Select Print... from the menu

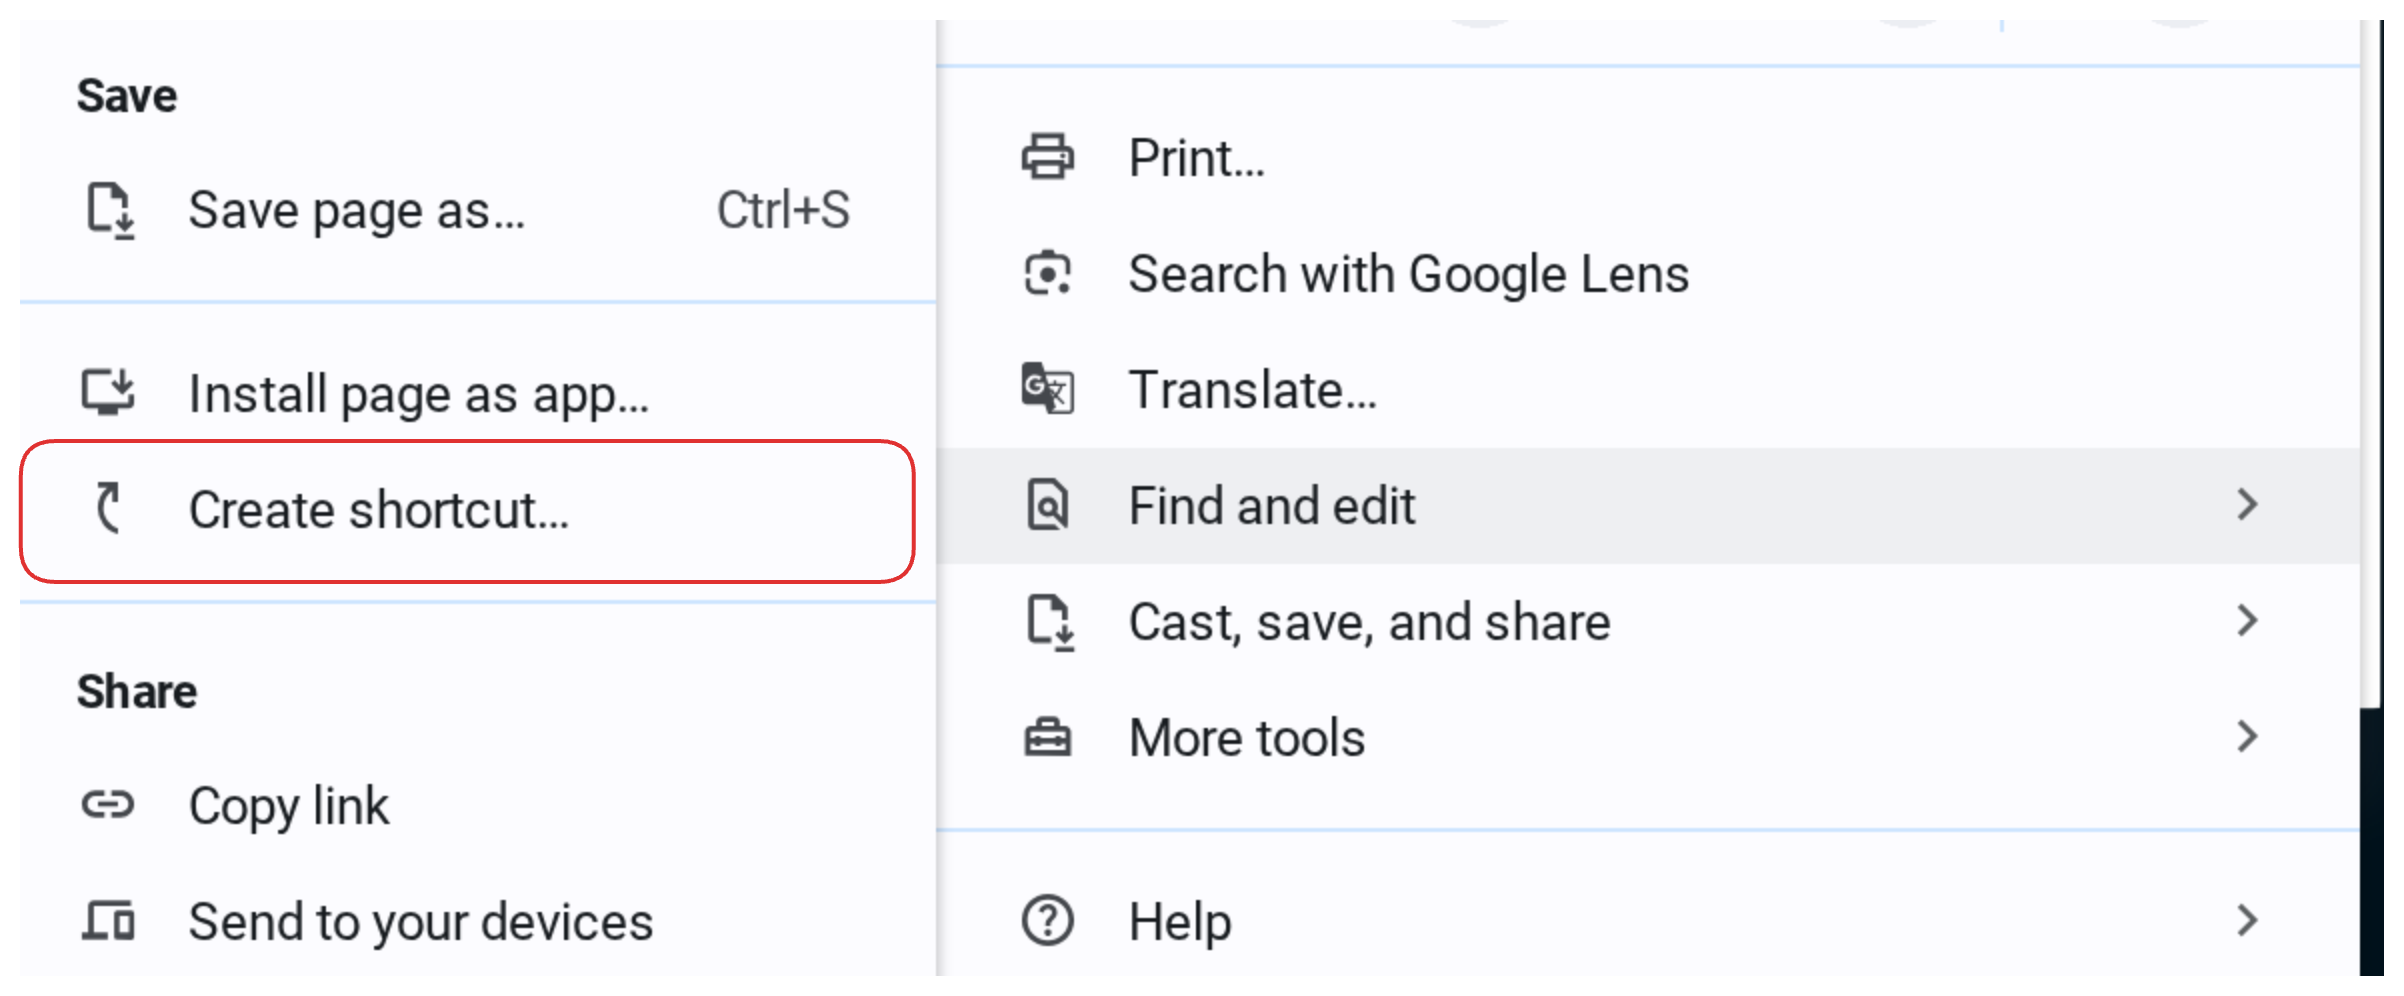click(1196, 158)
